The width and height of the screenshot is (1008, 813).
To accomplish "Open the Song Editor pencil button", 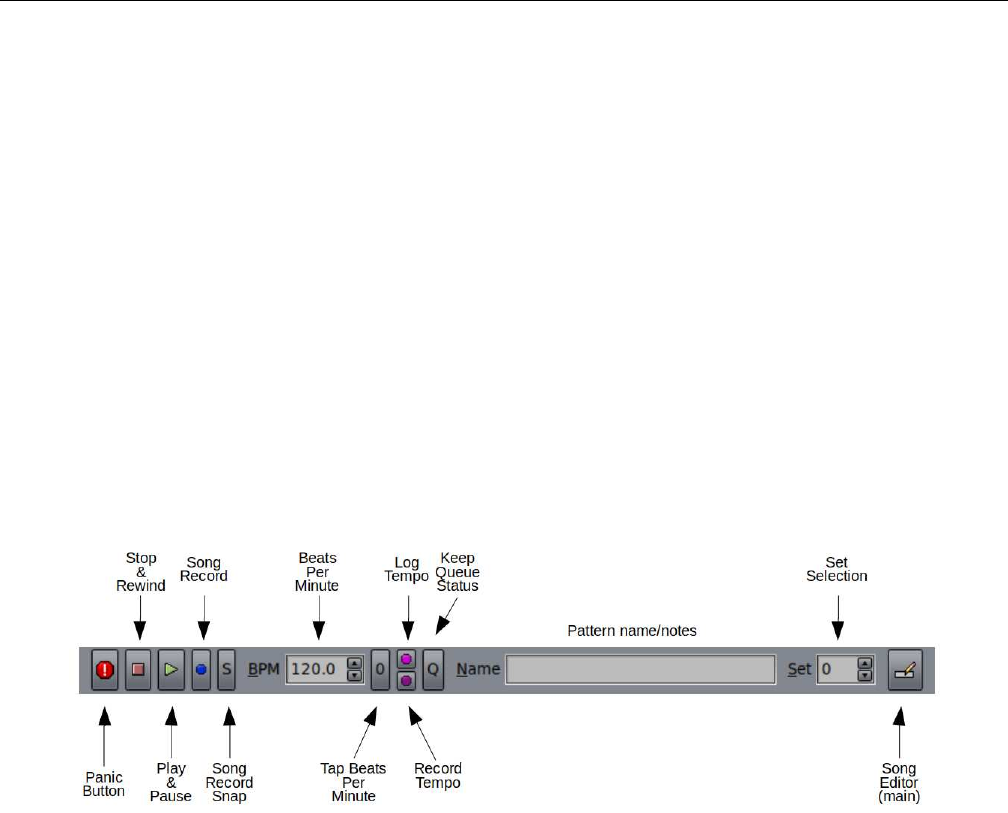I will [x=905, y=670].
